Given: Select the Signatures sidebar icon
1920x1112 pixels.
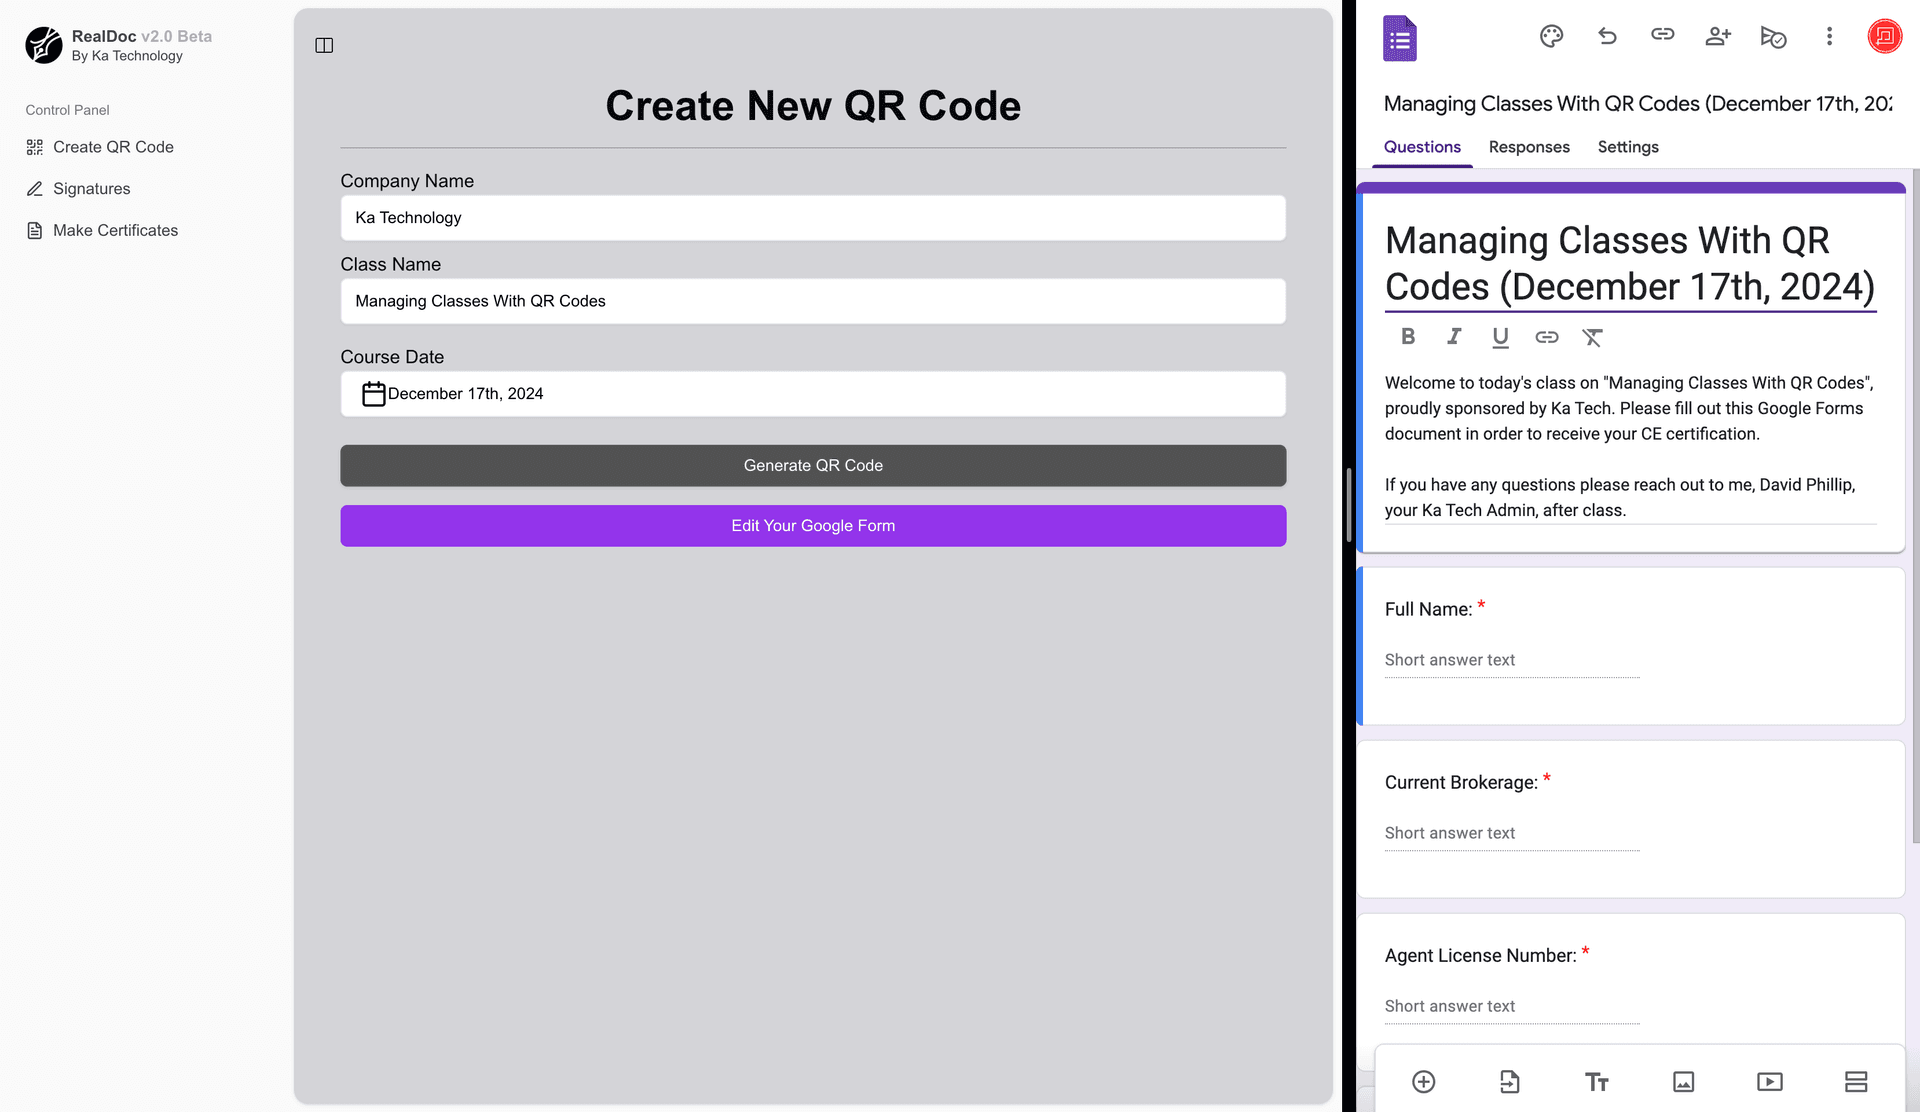Looking at the screenshot, I should click(x=34, y=188).
